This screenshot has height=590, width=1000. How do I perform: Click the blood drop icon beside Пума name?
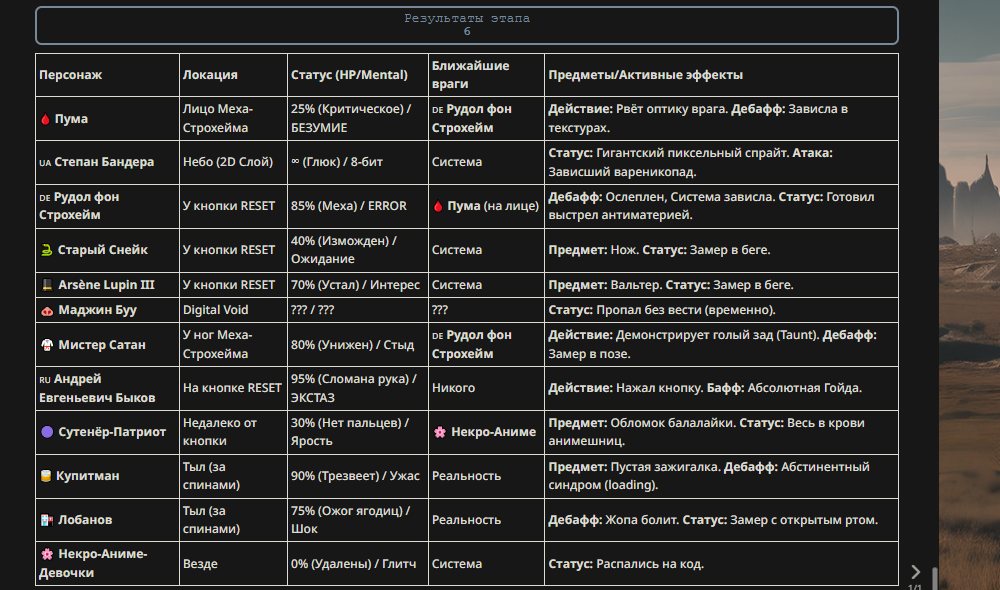(x=45, y=119)
